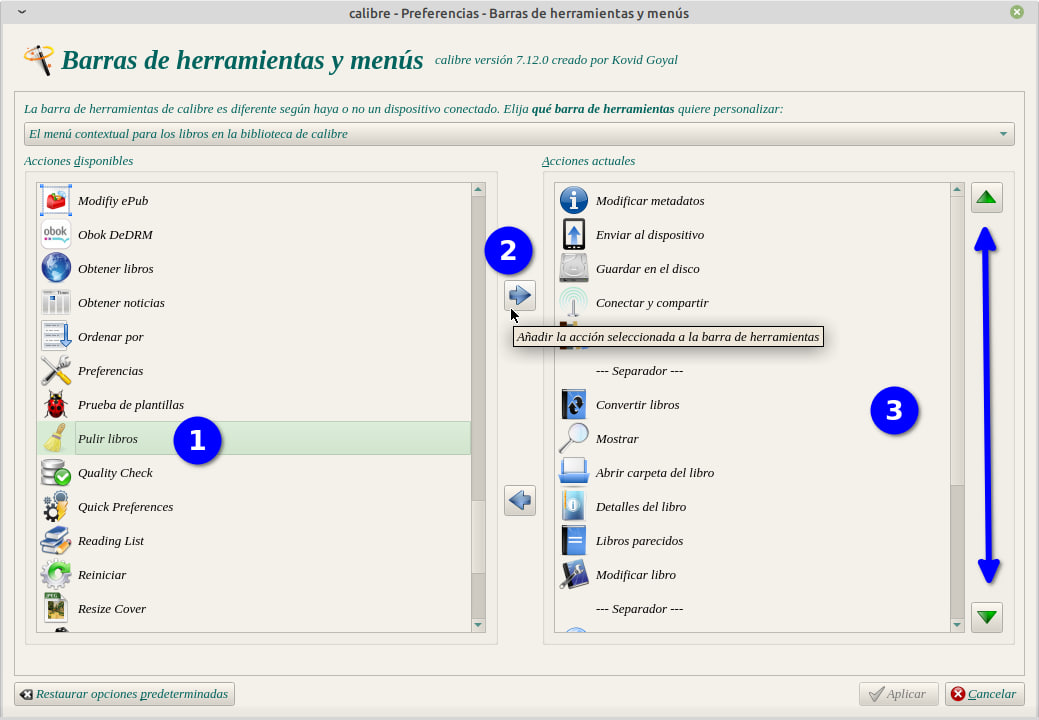Click the Modificar metadatos info icon

pos(574,201)
